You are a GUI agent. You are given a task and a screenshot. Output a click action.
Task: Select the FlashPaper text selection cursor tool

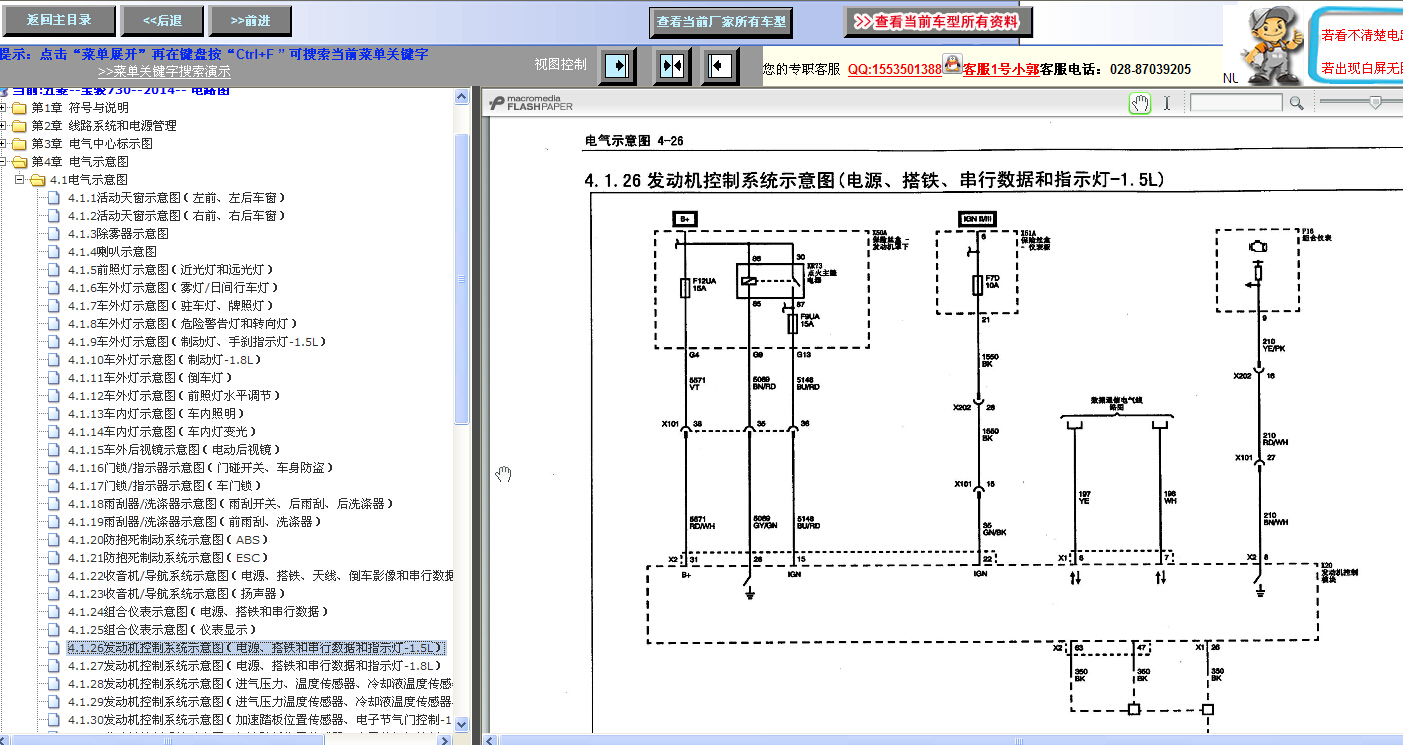point(1166,103)
